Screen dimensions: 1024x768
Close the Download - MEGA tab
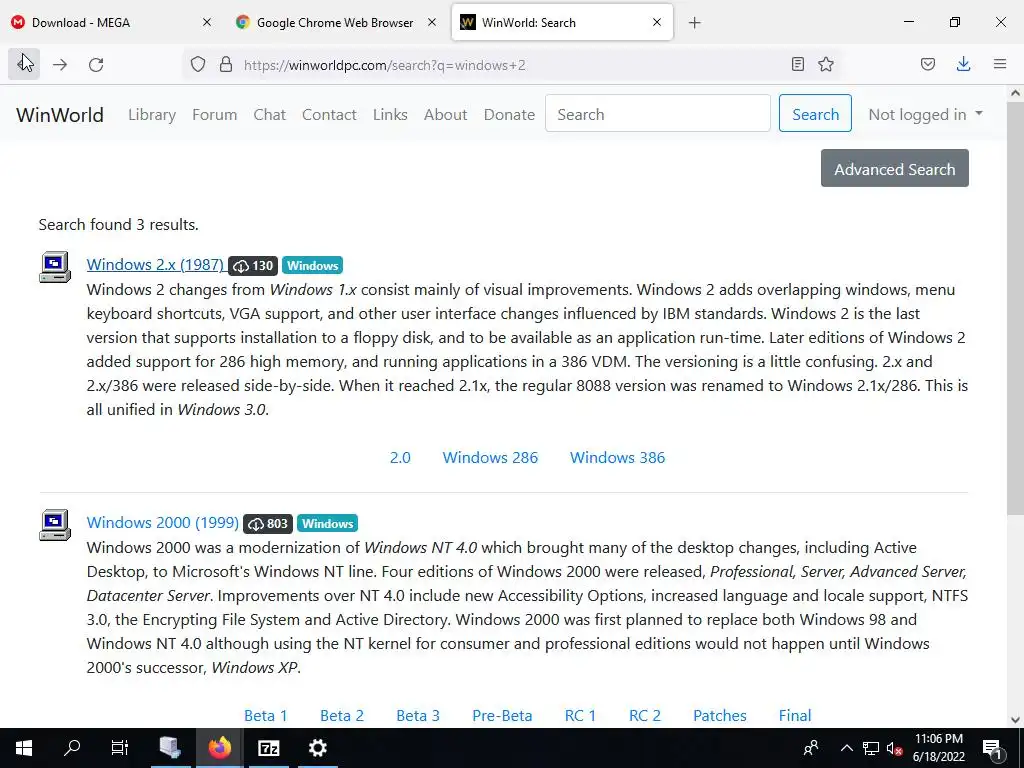(x=207, y=22)
